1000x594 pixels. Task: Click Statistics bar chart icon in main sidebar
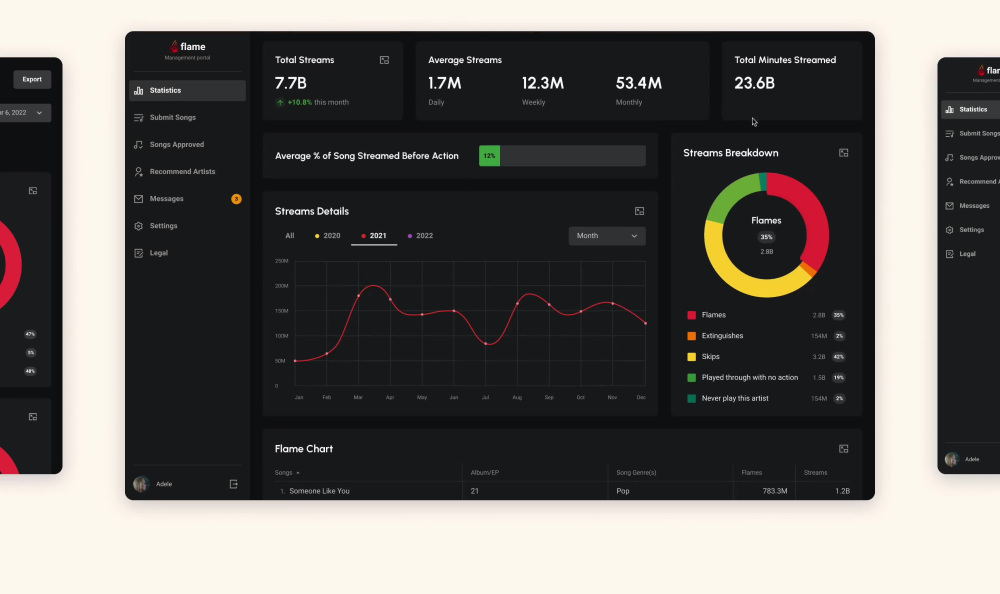[x=138, y=91]
